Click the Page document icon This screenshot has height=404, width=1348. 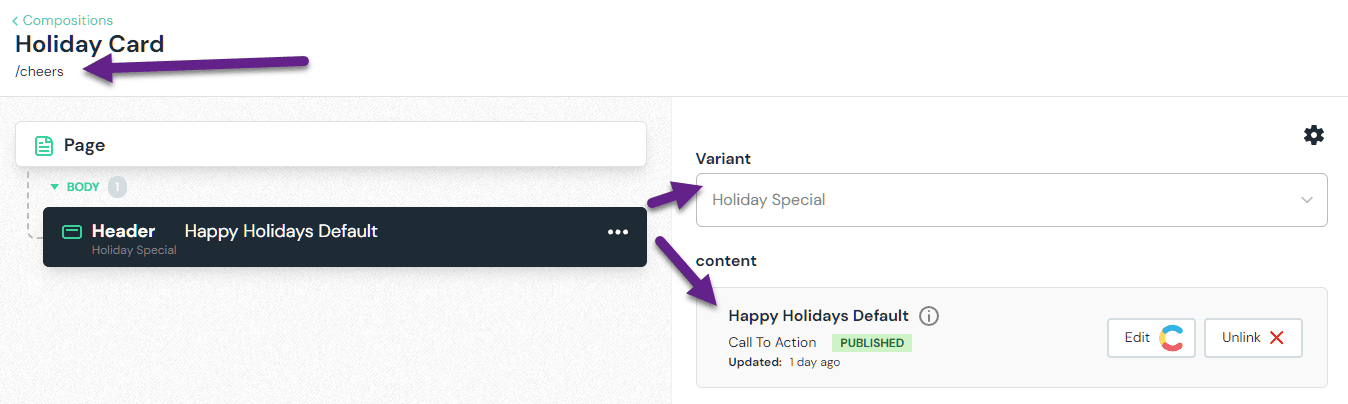click(44, 146)
